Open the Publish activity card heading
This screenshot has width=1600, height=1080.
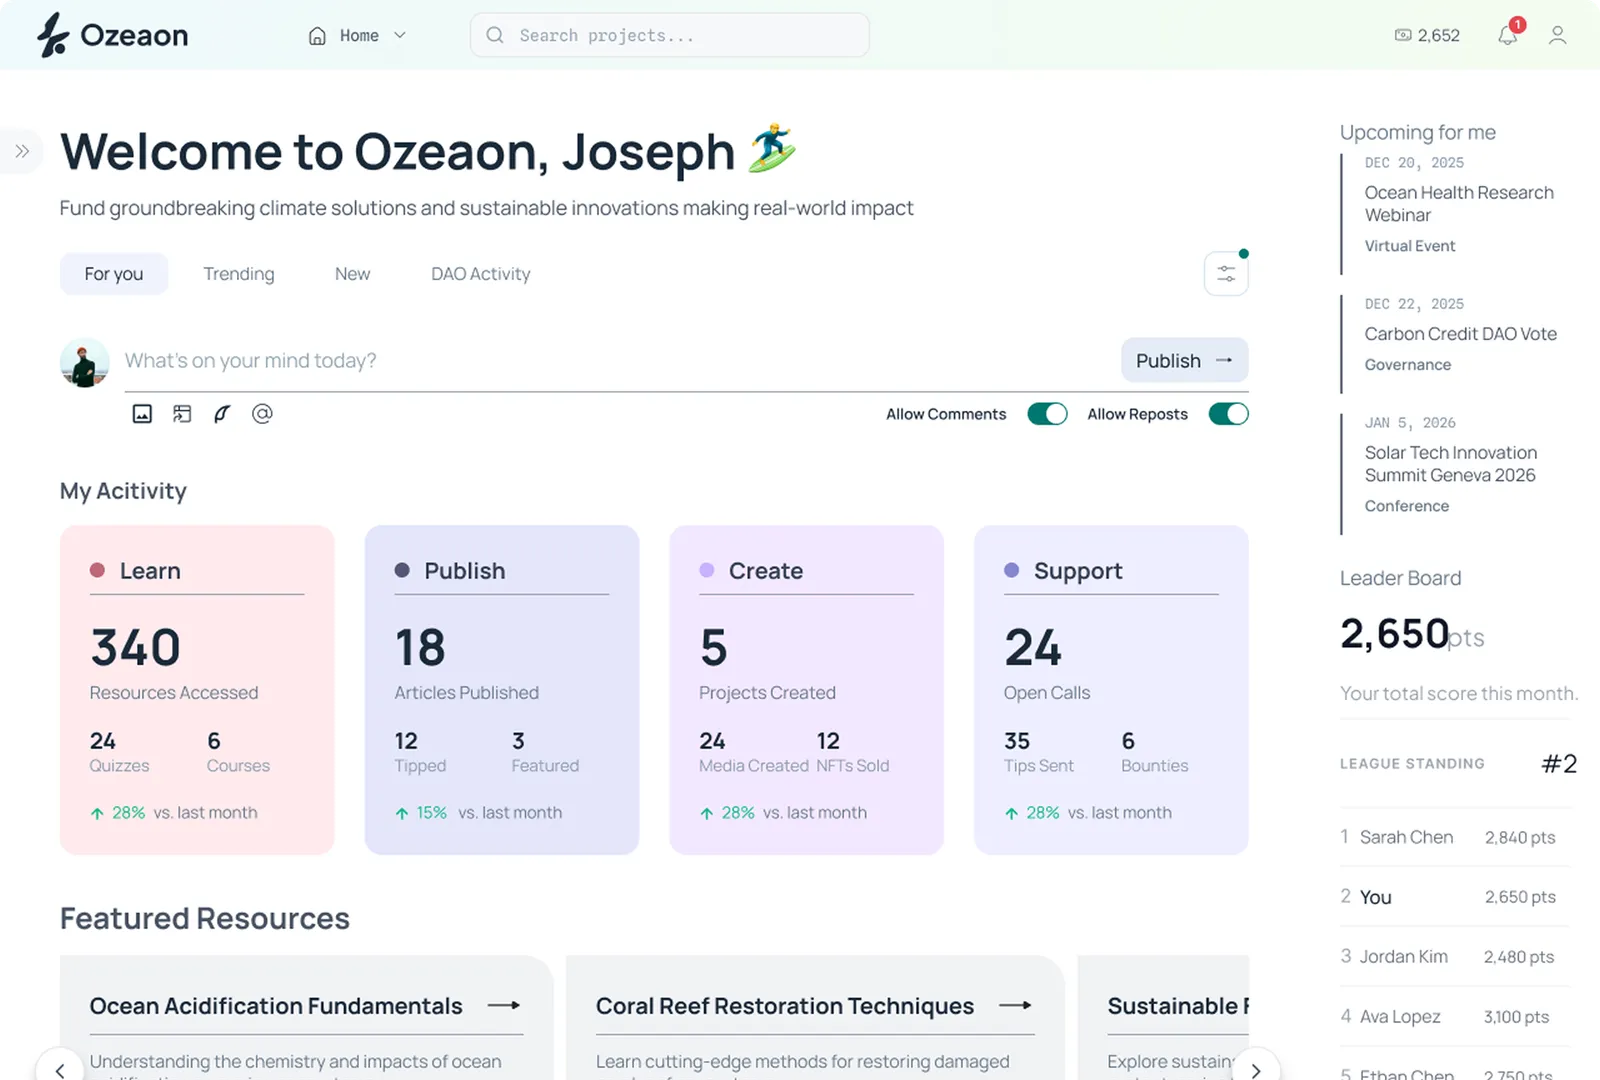(x=465, y=571)
